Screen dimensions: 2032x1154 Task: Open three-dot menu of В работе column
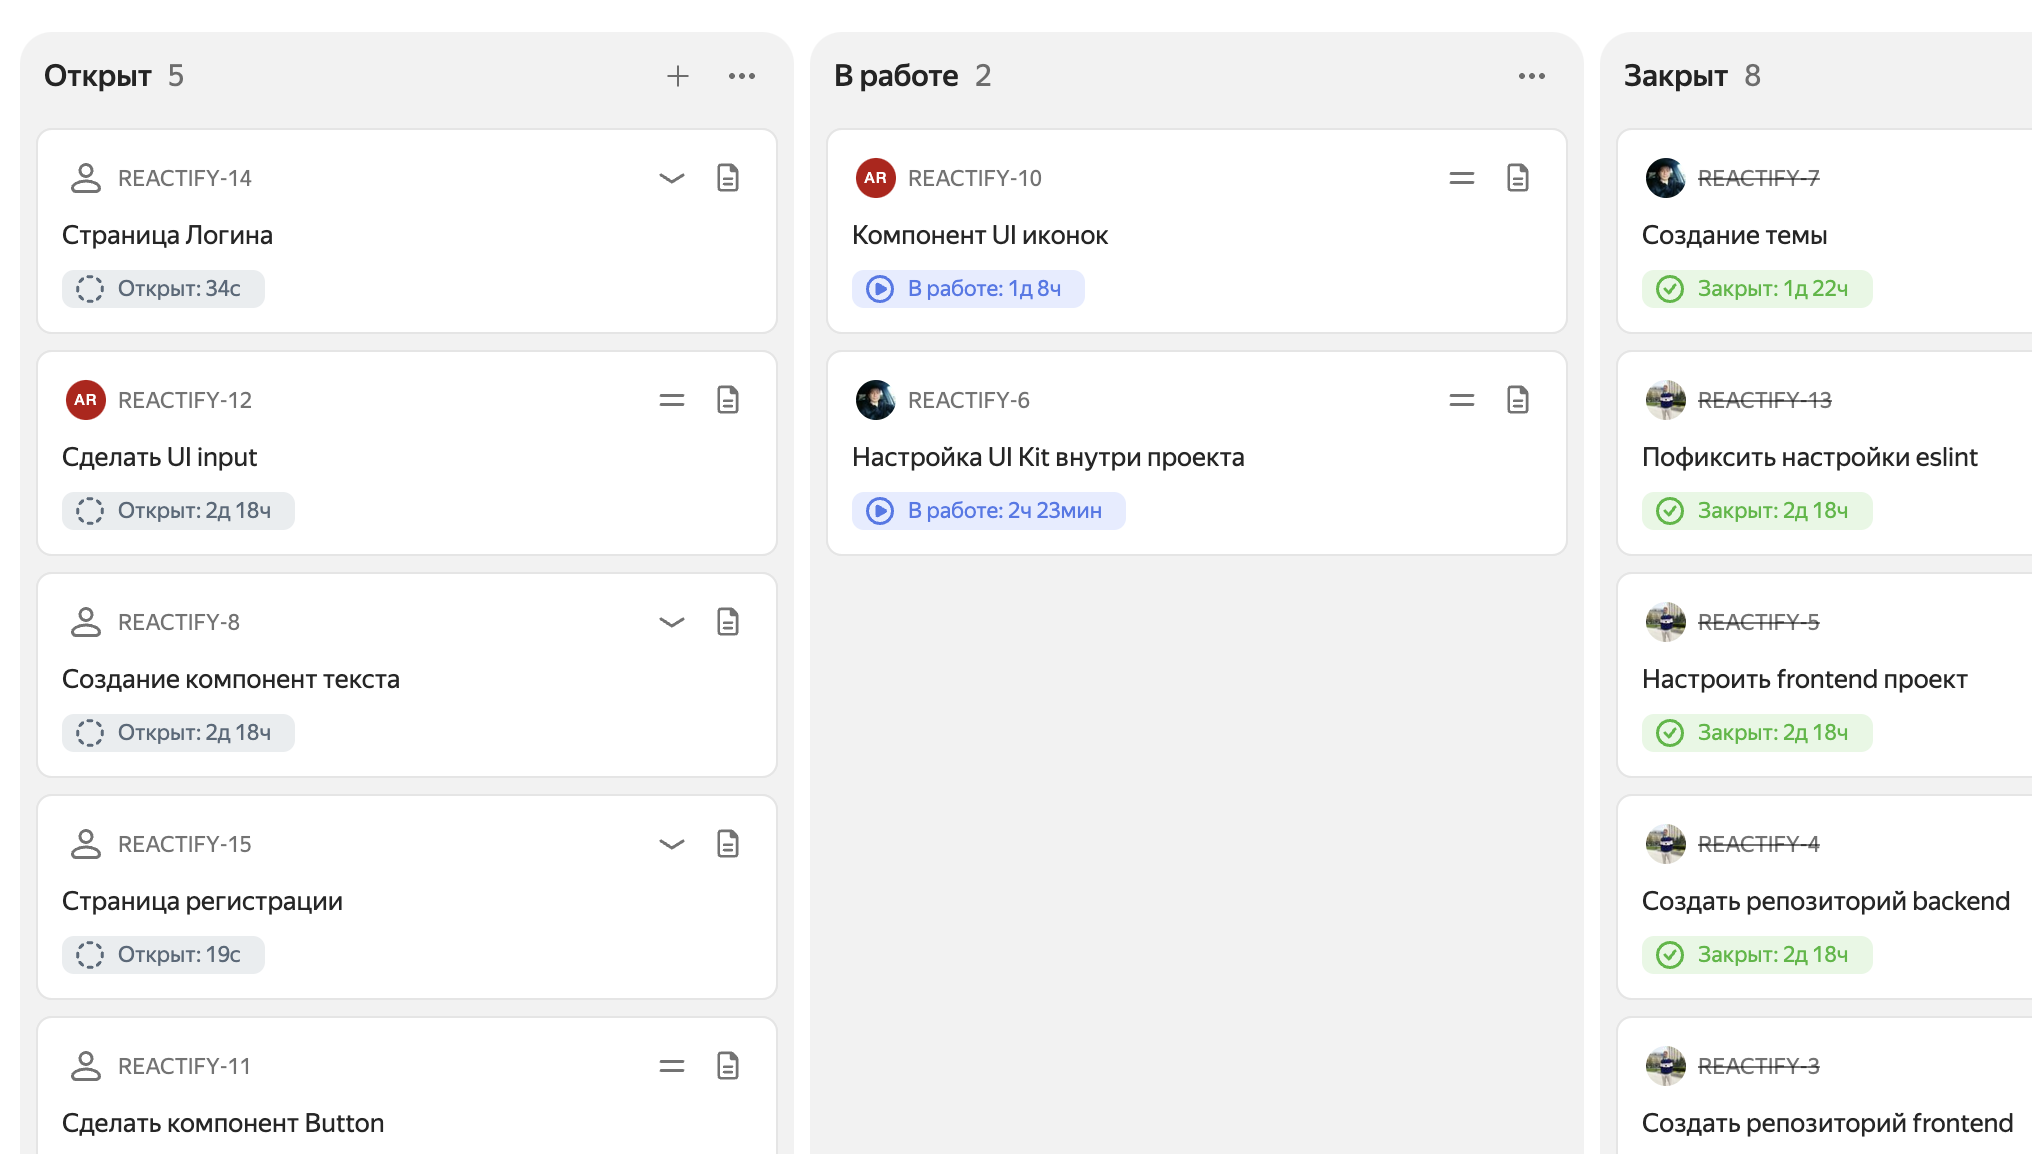(x=1531, y=76)
